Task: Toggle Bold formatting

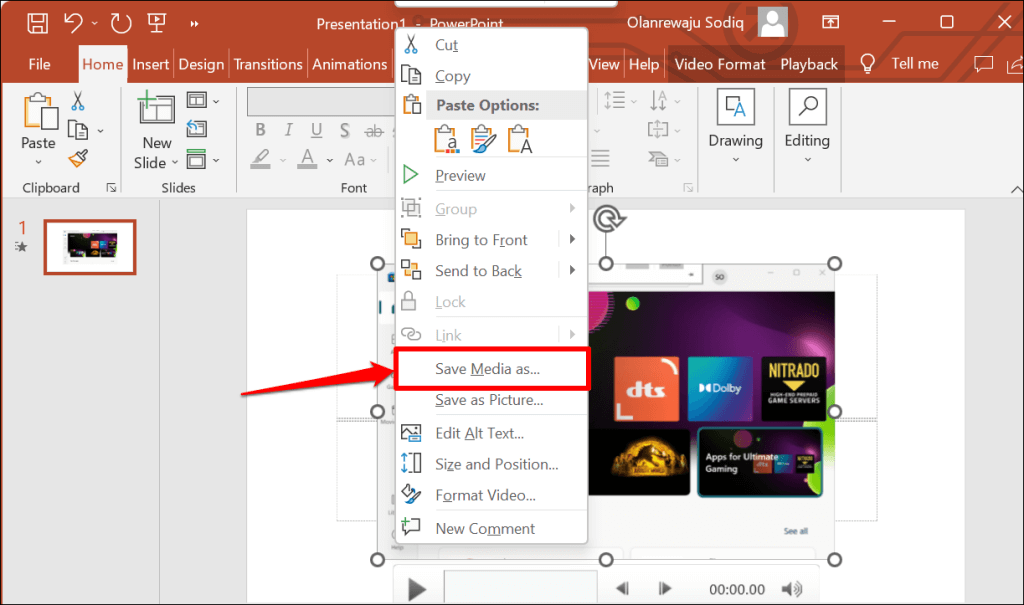Action: (x=260, y=130)
